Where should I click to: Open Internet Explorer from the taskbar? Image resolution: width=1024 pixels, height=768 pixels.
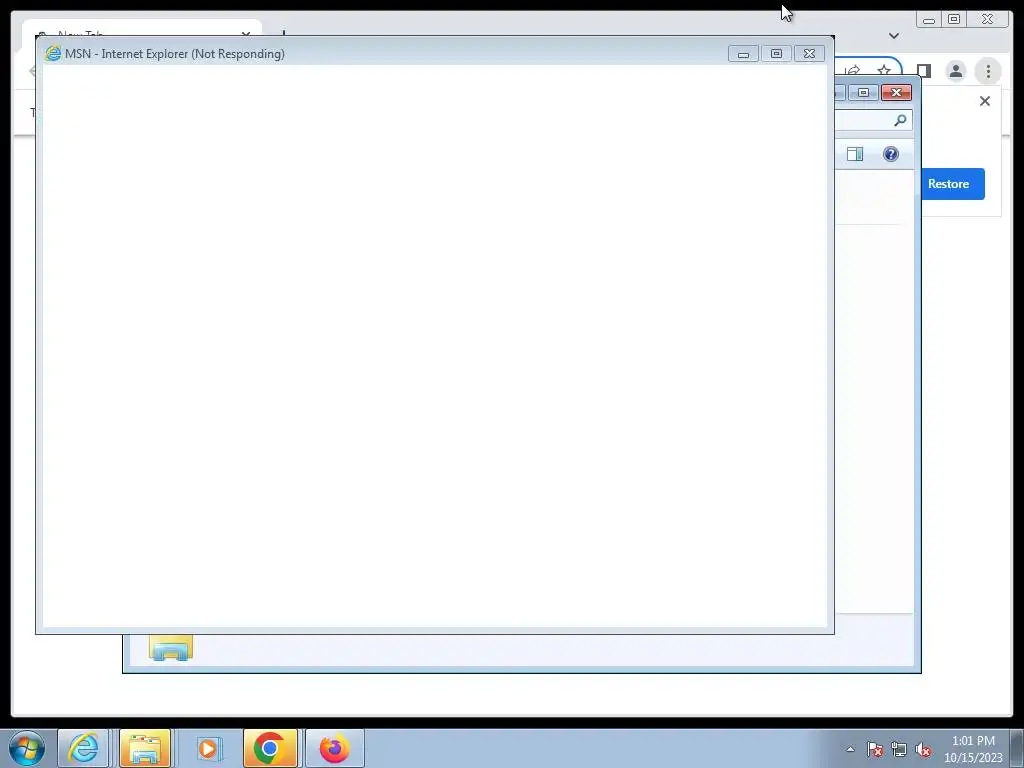83,748
